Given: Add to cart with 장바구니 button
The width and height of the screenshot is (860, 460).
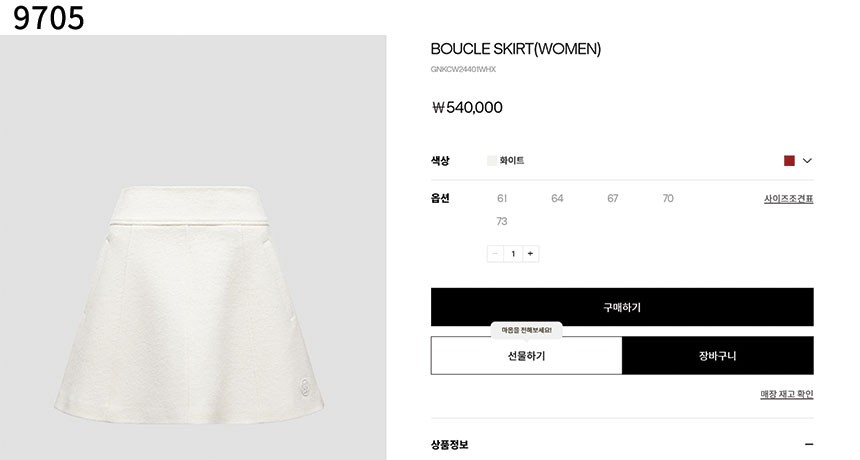Looking at the screenshot, I should [718, 356].
